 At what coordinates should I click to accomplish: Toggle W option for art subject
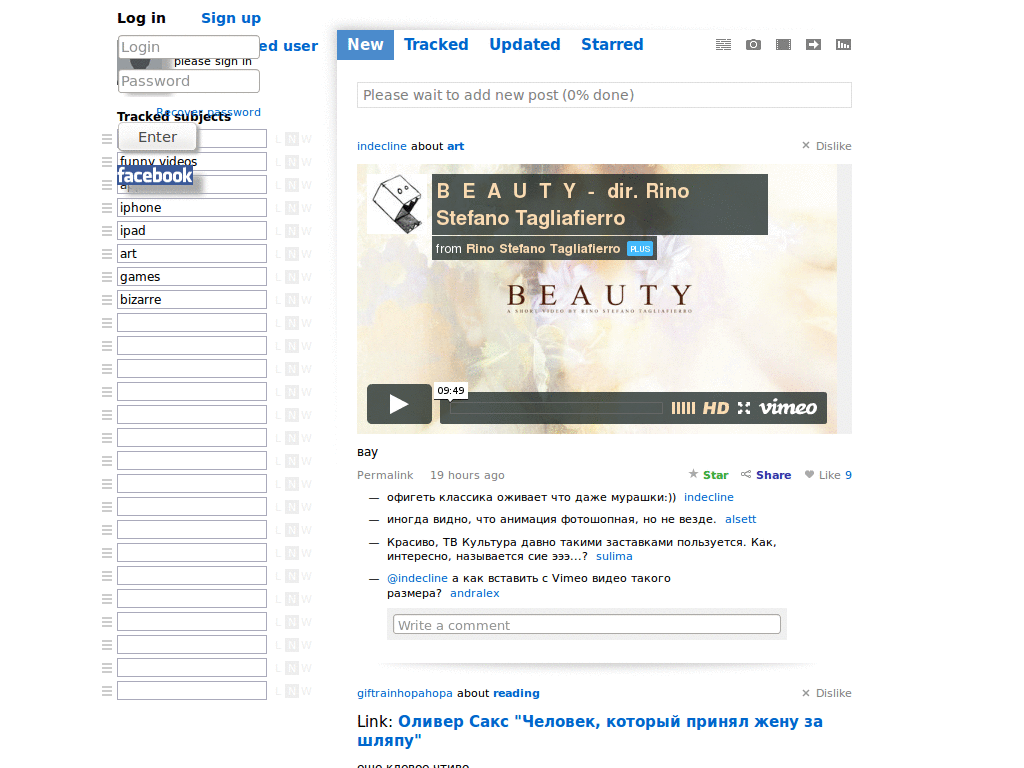pos(306,253)
